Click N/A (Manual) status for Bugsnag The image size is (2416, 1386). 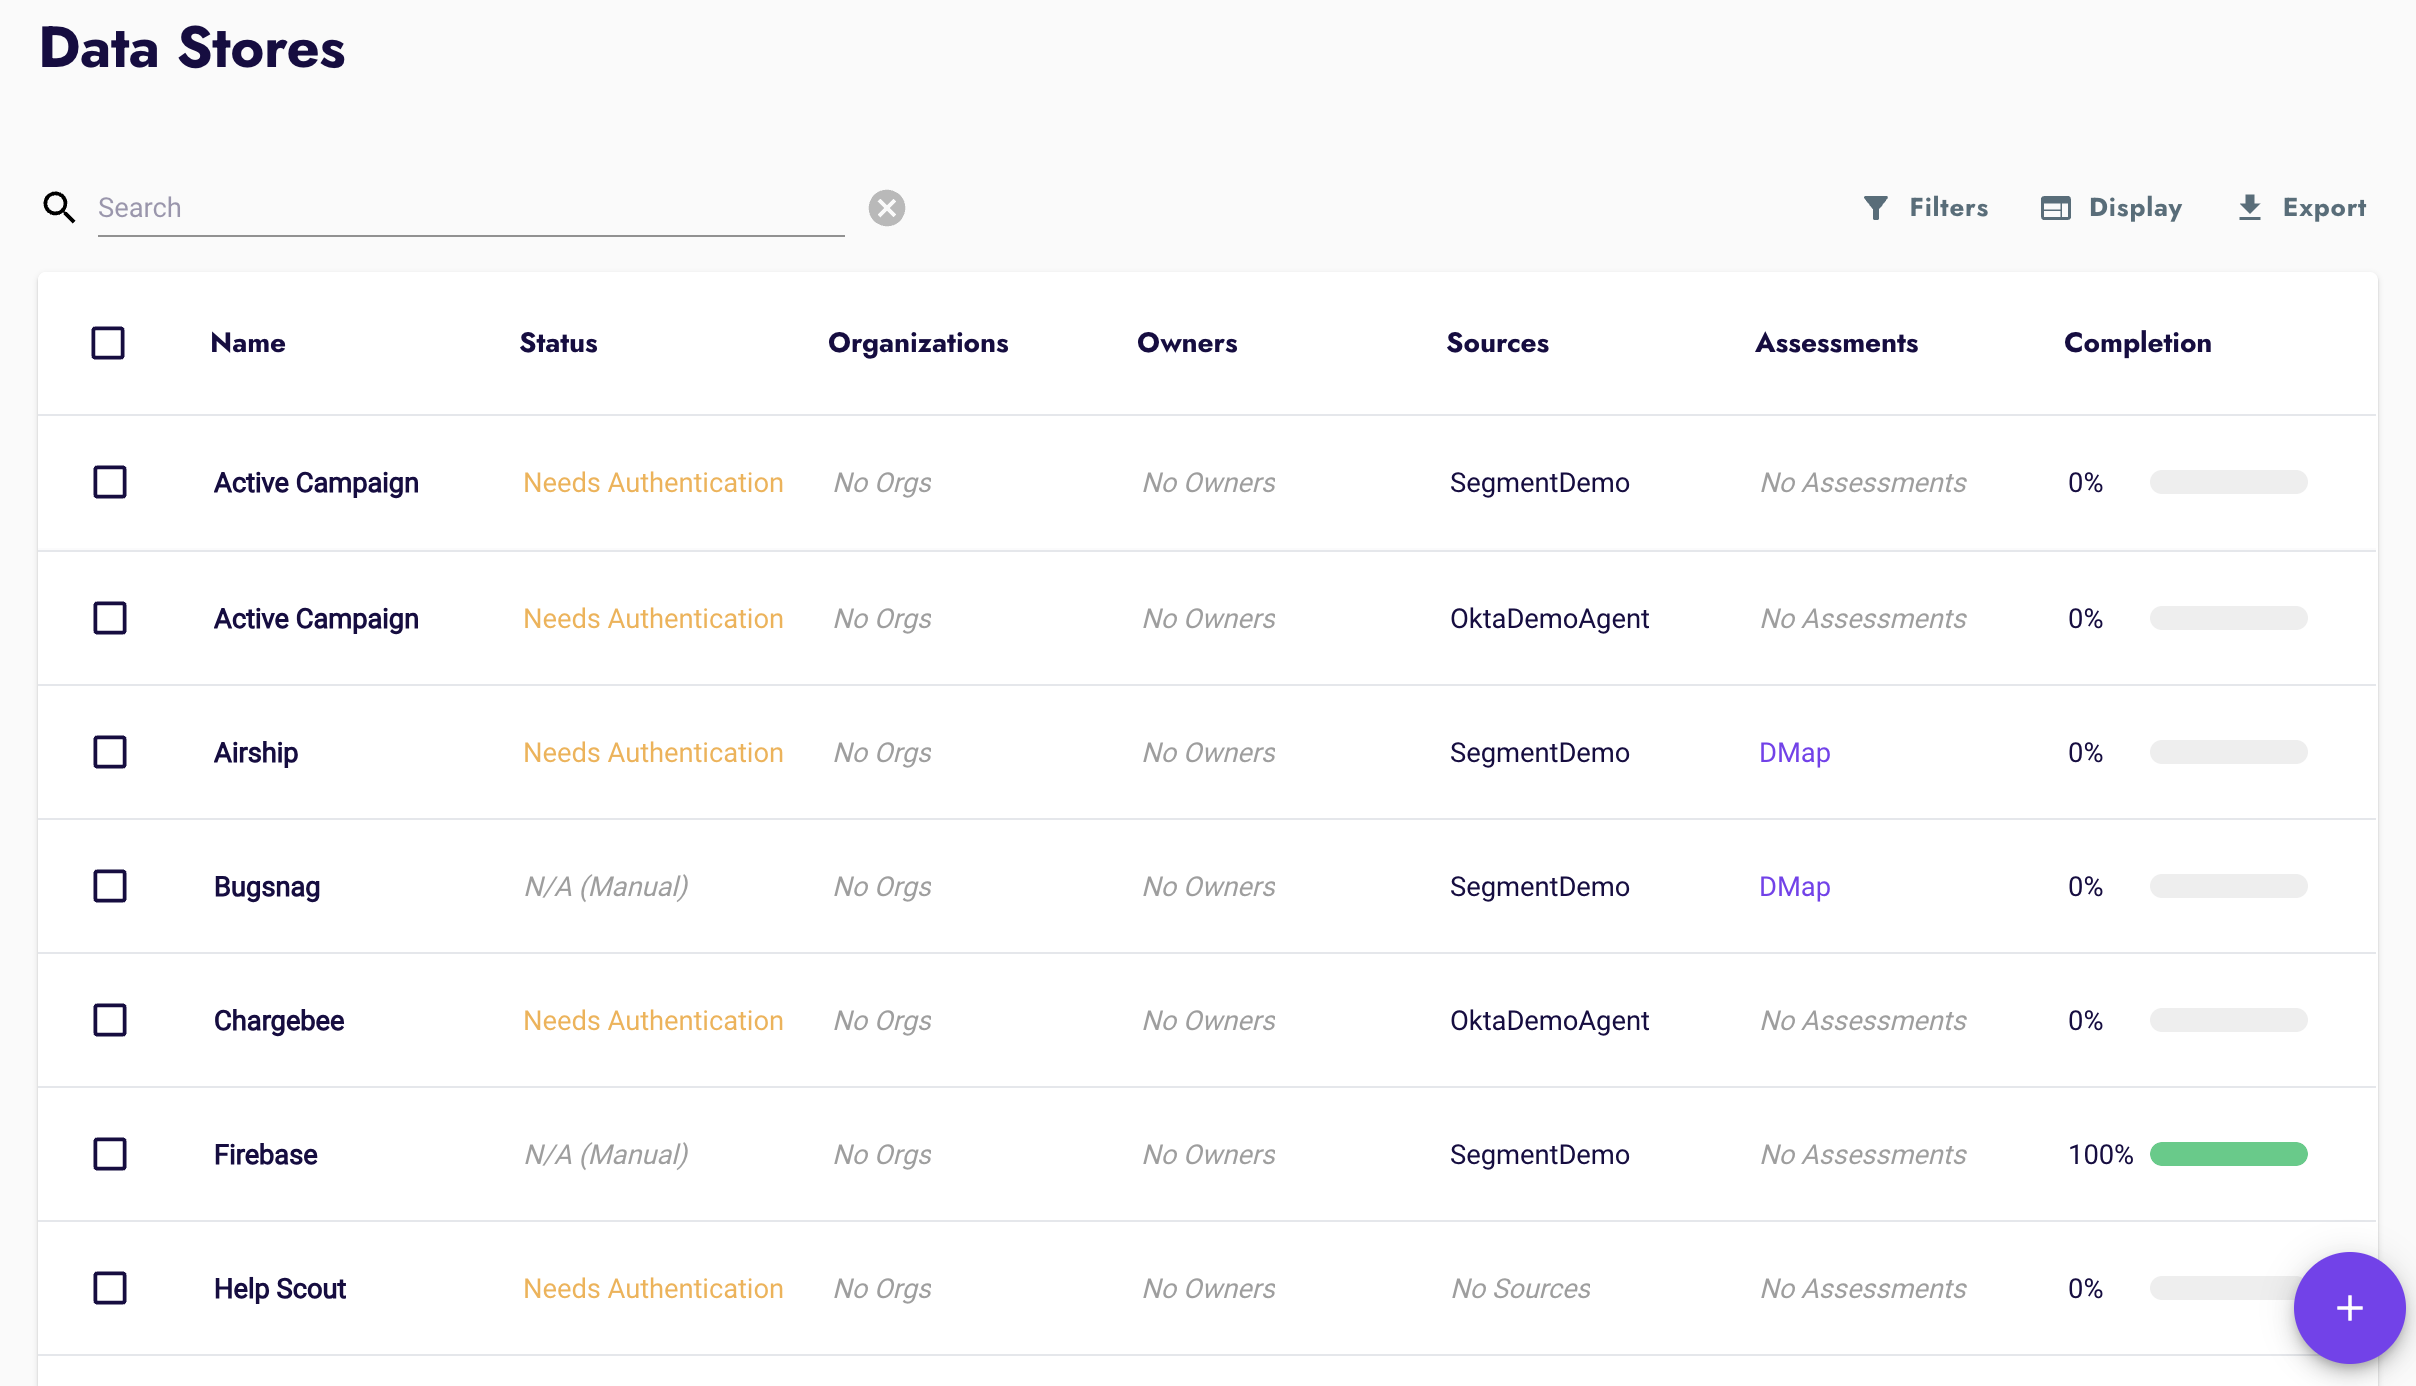tap(606, 886)
